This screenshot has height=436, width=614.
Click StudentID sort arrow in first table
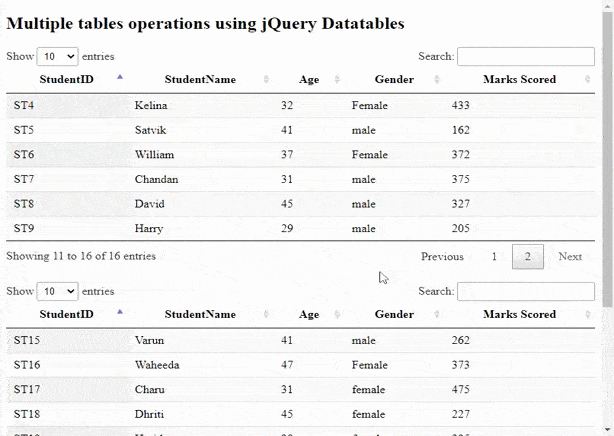point(120,77)
